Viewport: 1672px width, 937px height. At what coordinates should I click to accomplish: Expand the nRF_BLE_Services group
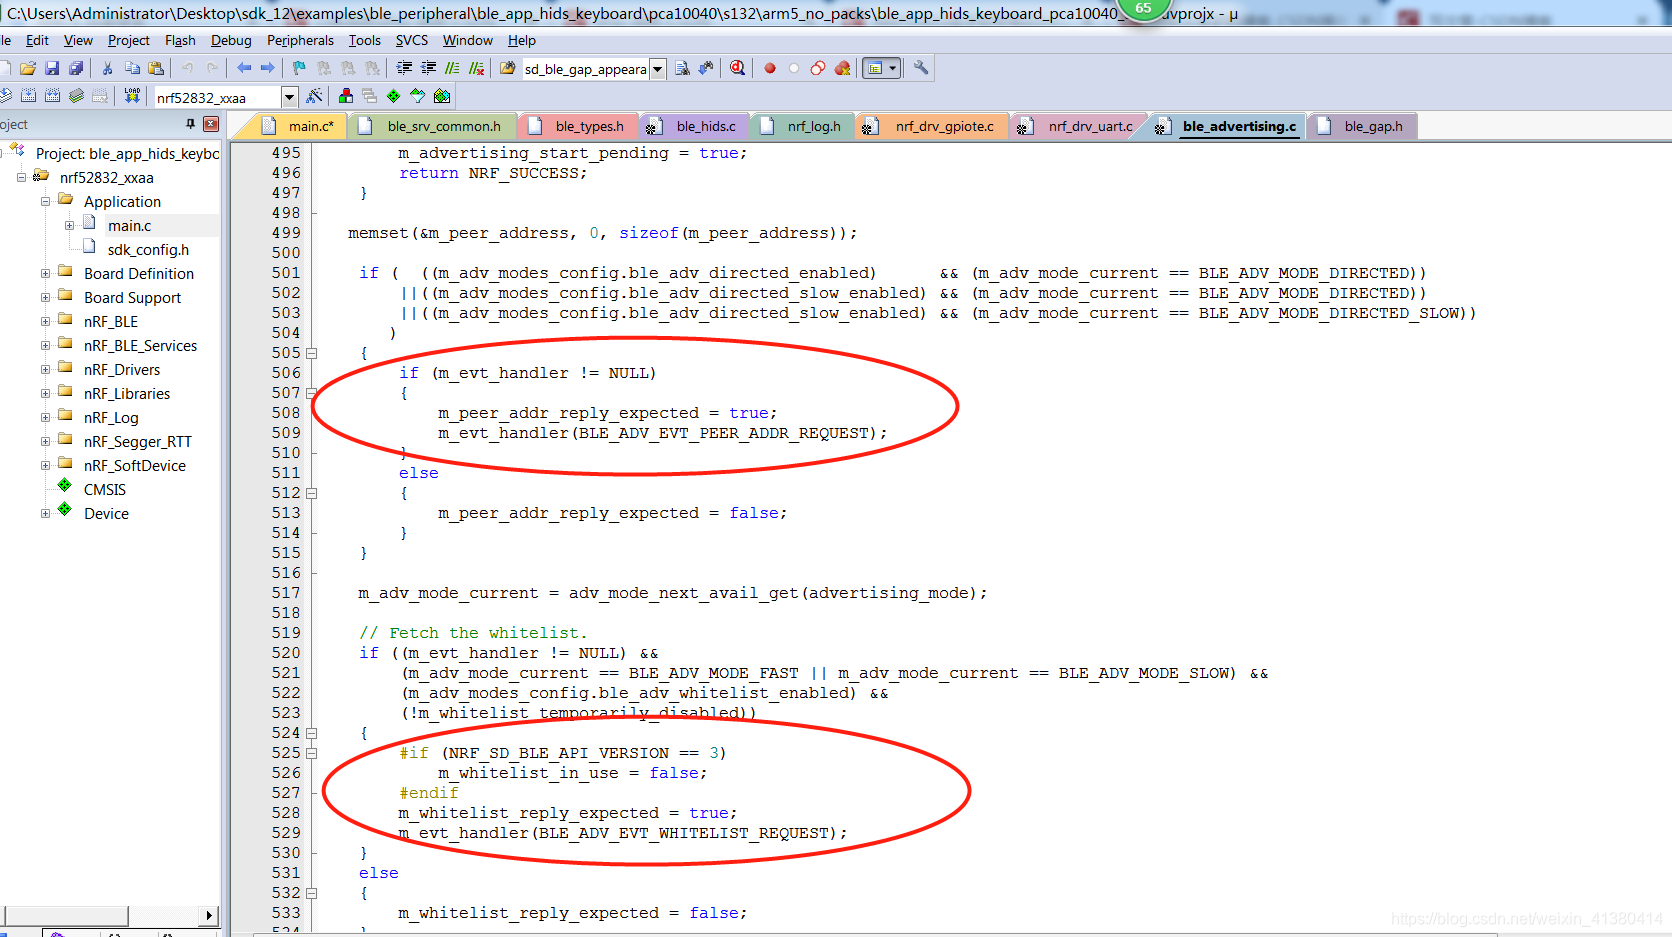tap(45, 345)
